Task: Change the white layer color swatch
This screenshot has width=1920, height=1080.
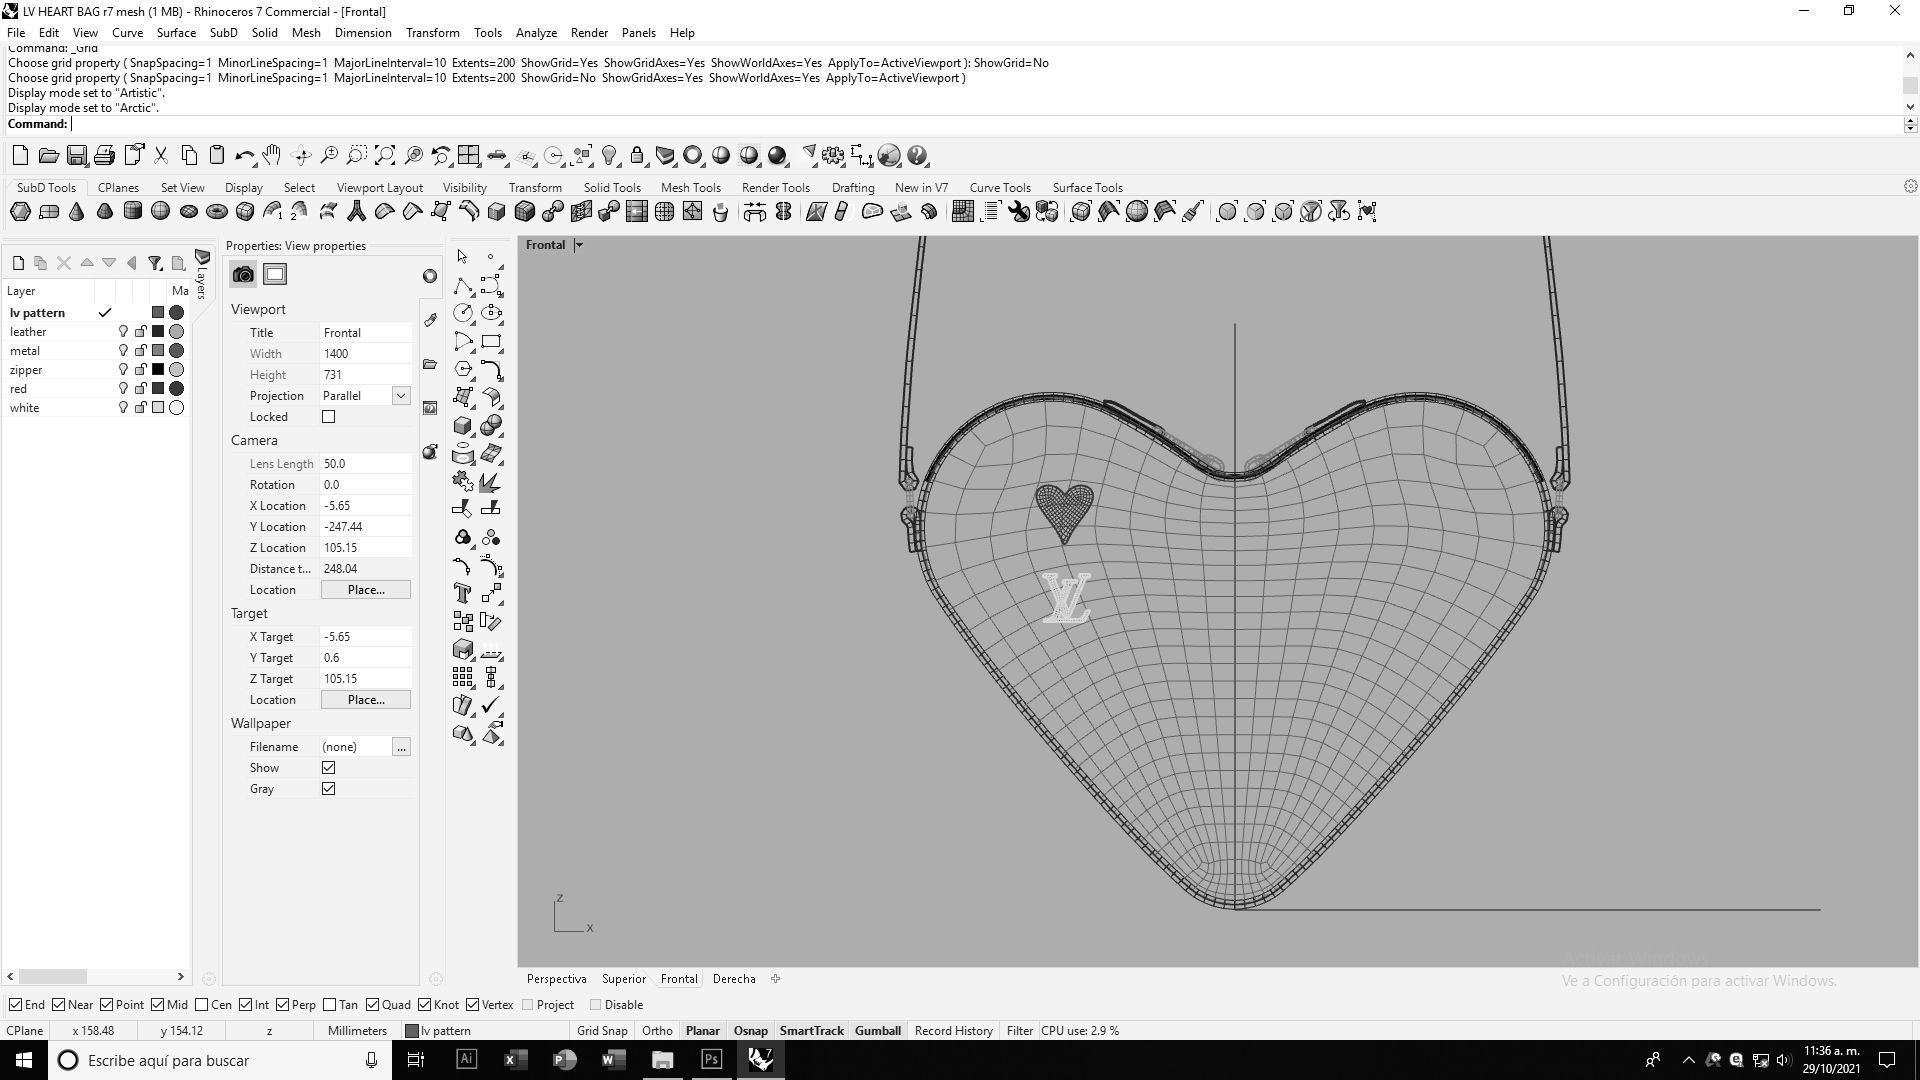Action: 158,408
